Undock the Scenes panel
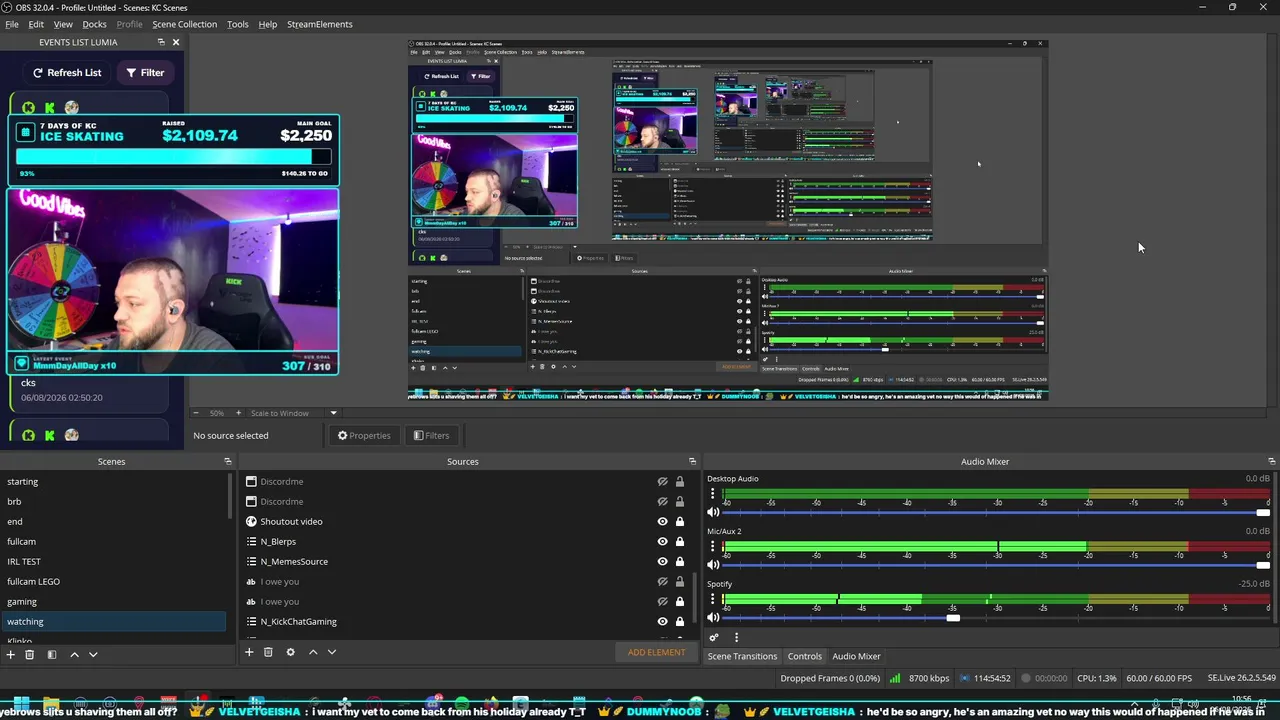The image size is (1280, 720). pos(228,462)
